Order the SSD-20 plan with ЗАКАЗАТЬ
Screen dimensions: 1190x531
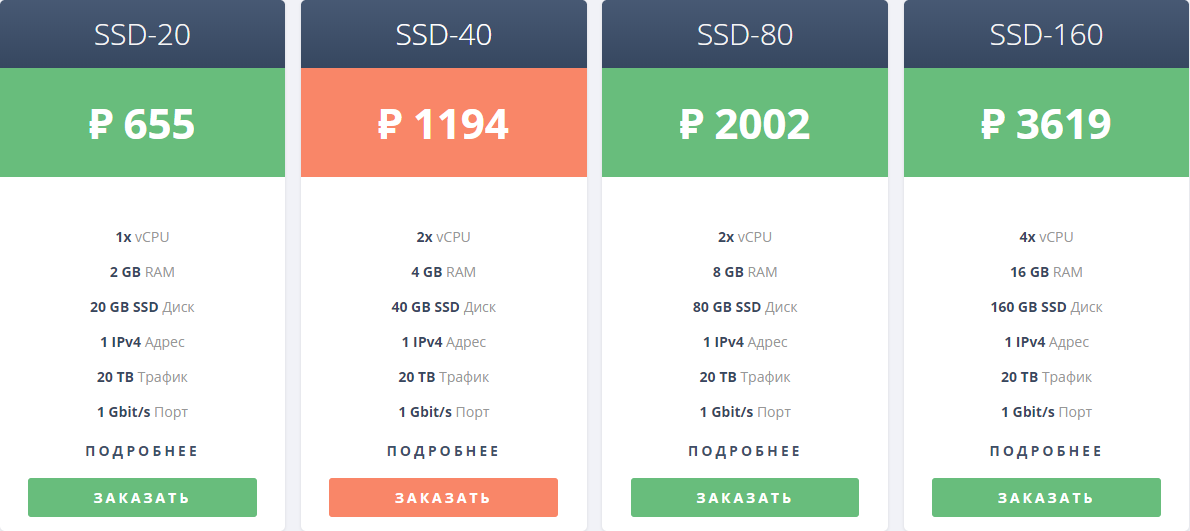pyautogui.click(x=142, y=498)
